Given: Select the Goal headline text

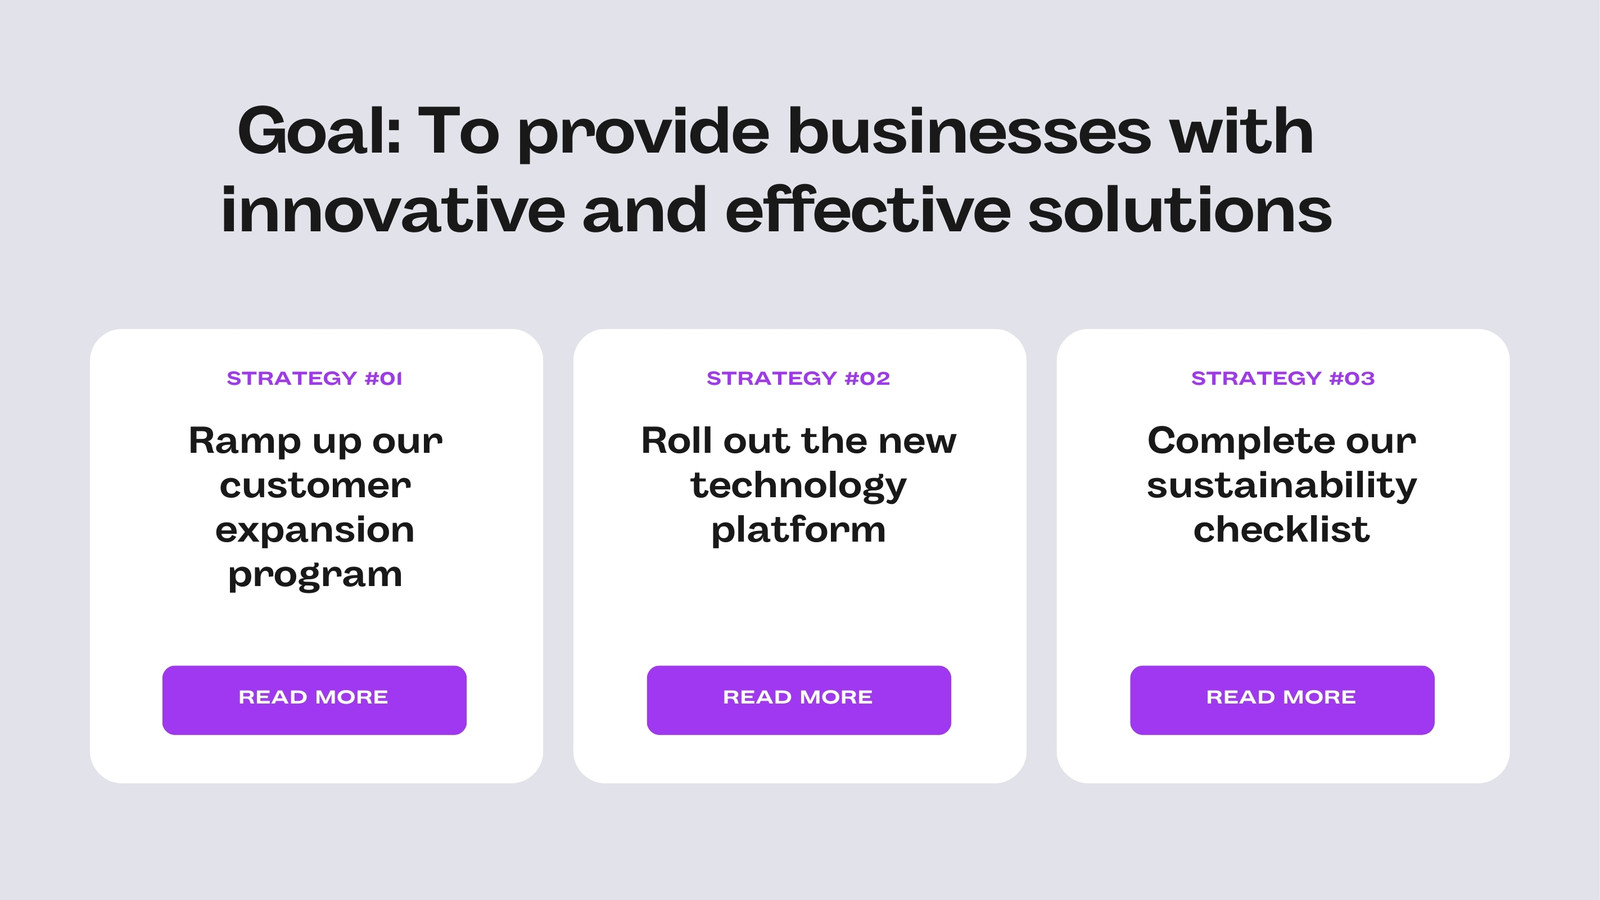Looking at the screenshot, I should pyautogui.click(x=776, y=170).
